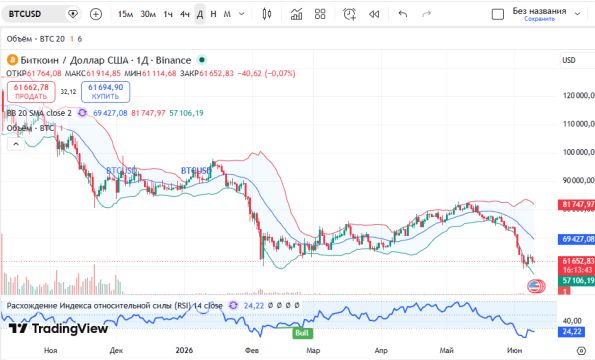Click the 61 694,90 КУПИТЬ buy button
This screenshot has width=595, height=360.
[x=105, y=92]
